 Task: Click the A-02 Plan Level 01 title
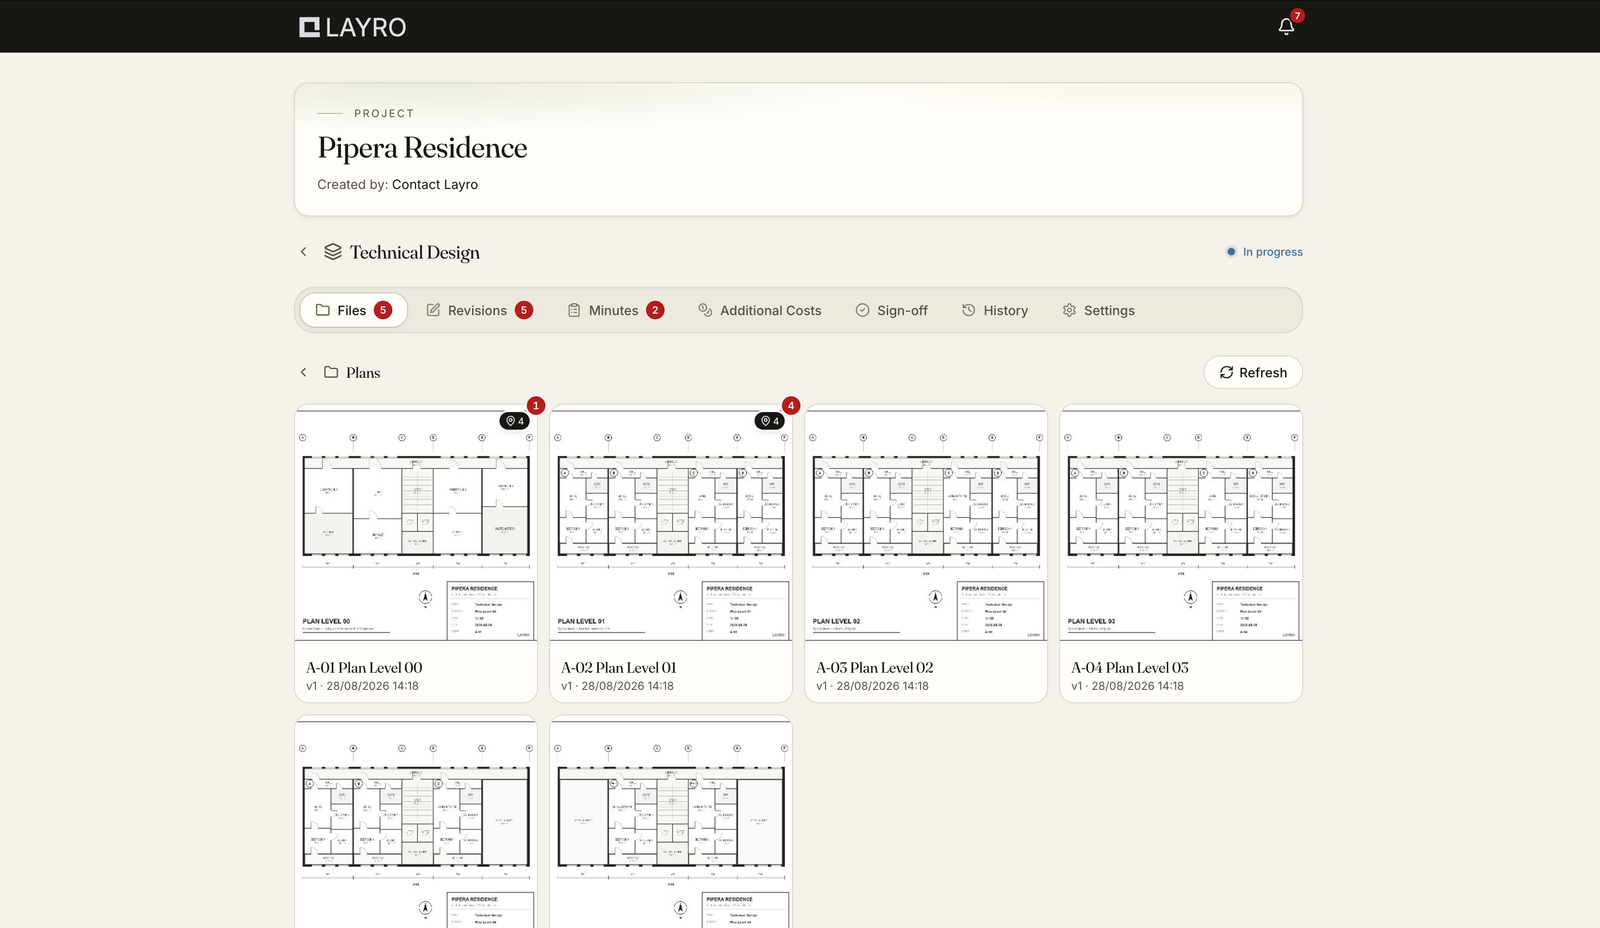(619, 667)
